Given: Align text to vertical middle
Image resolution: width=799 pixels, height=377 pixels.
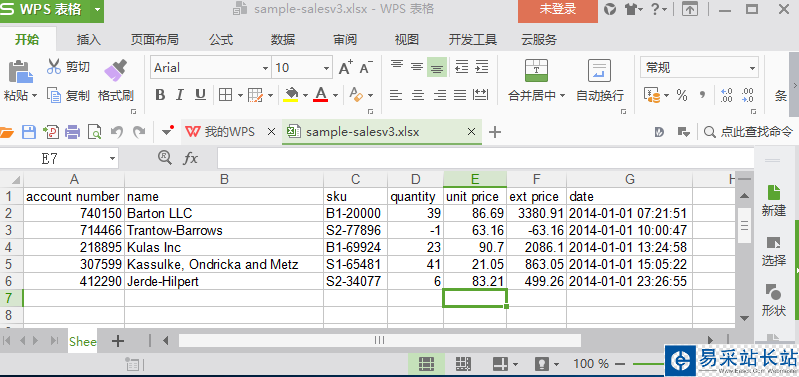Looking at the screenshot, I should tap(417, 67).
